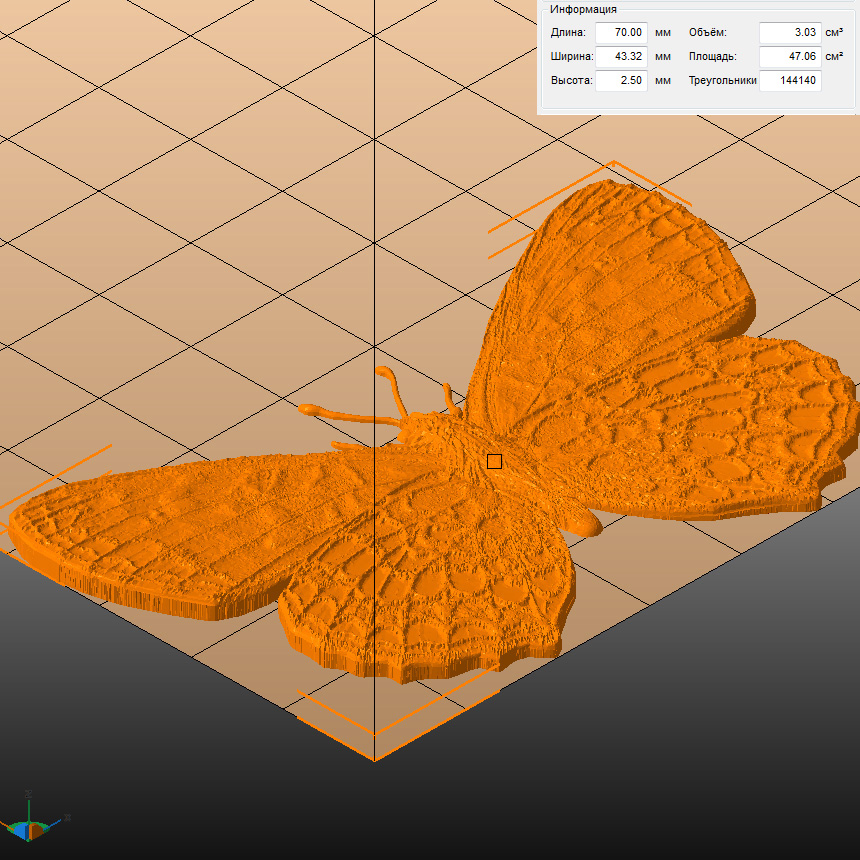Click the Треугольники count field
The width and height of the screenshot is (860, 860).
tap(789, 80)
